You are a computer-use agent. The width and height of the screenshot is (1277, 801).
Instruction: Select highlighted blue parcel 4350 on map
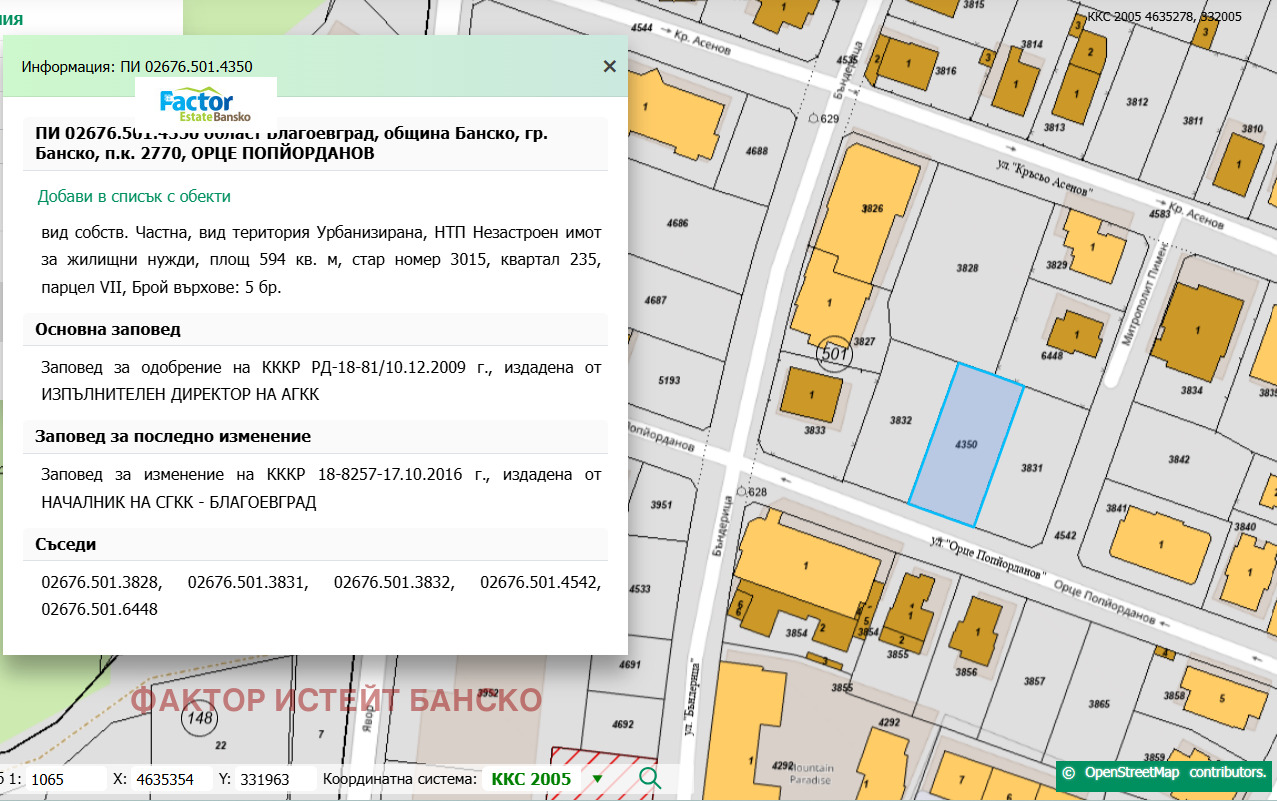click(x=965, y=444)
